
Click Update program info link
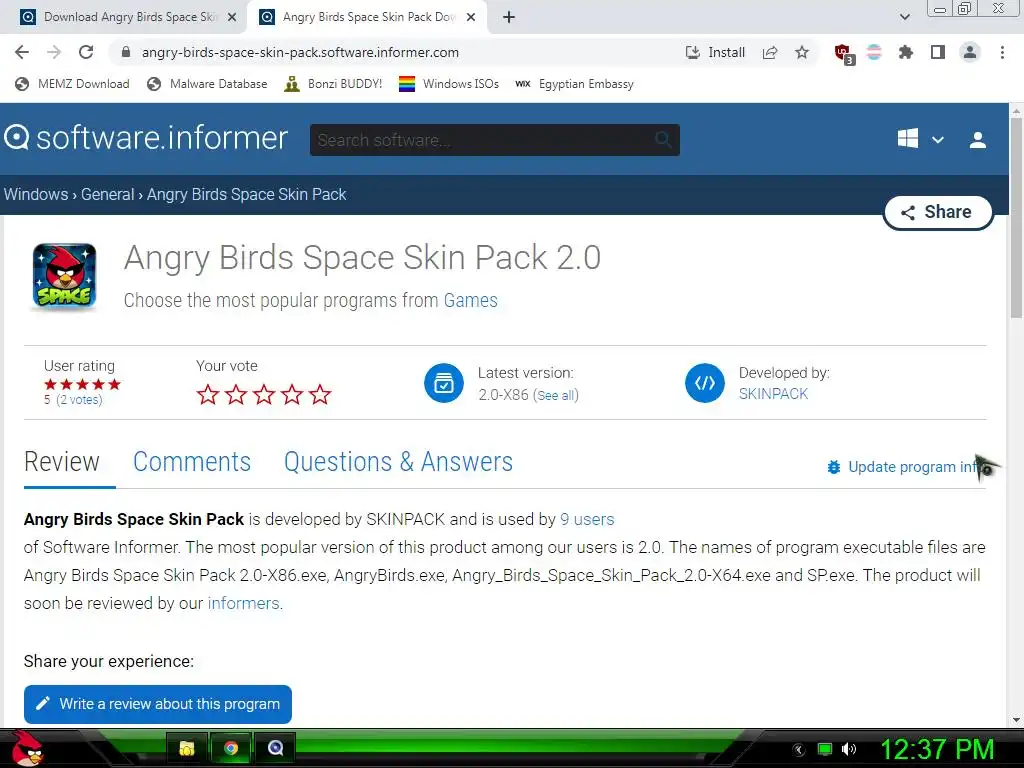click(908, 467)
